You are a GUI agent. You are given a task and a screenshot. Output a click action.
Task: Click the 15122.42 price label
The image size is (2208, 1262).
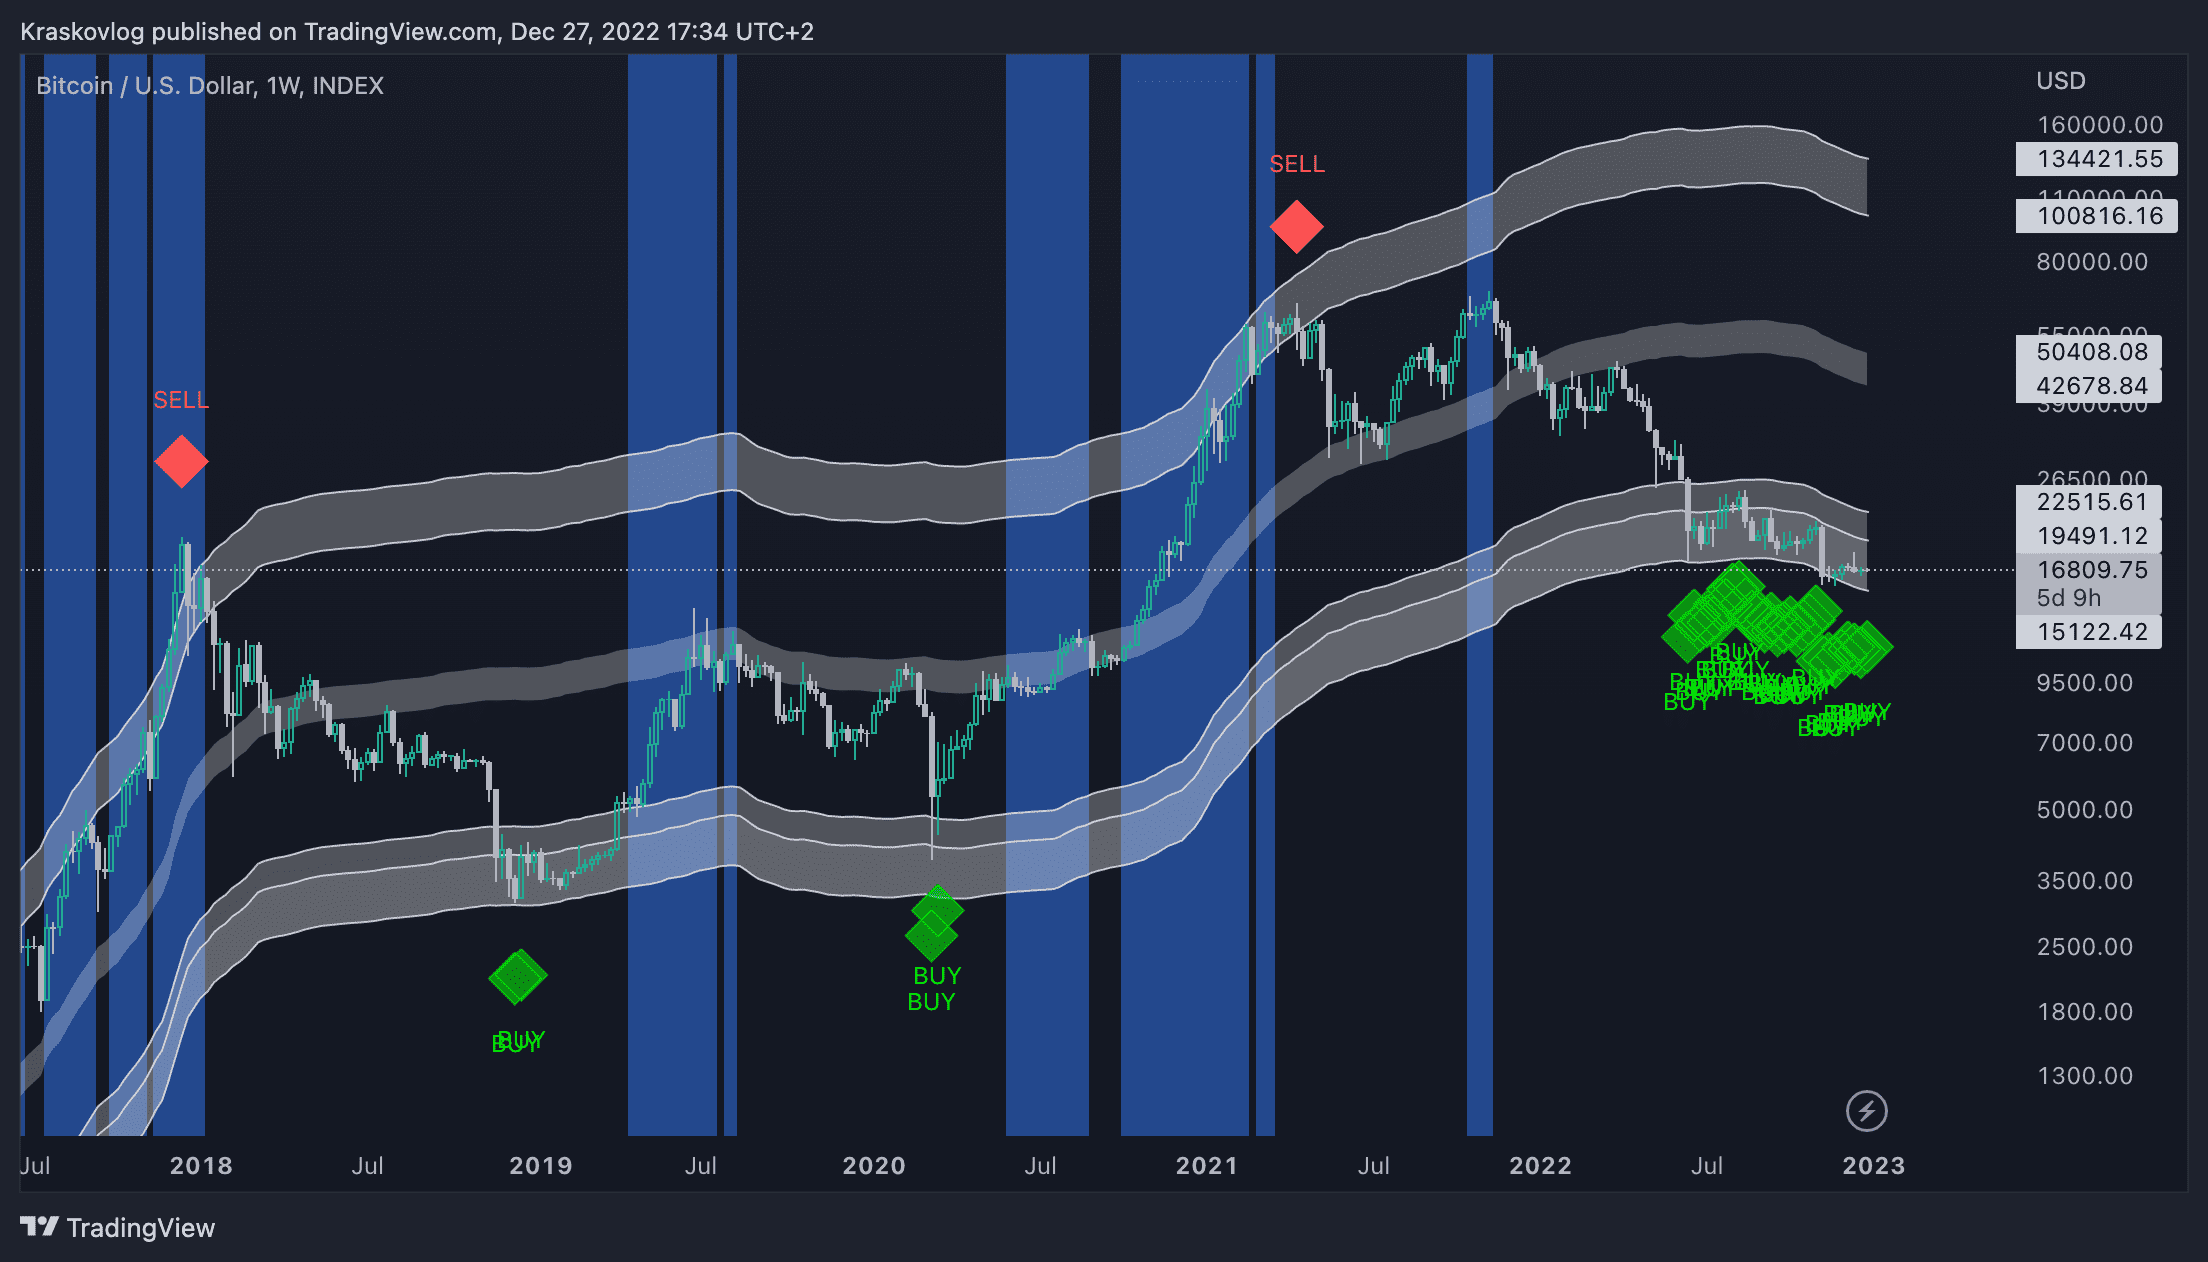point(2089,632)
